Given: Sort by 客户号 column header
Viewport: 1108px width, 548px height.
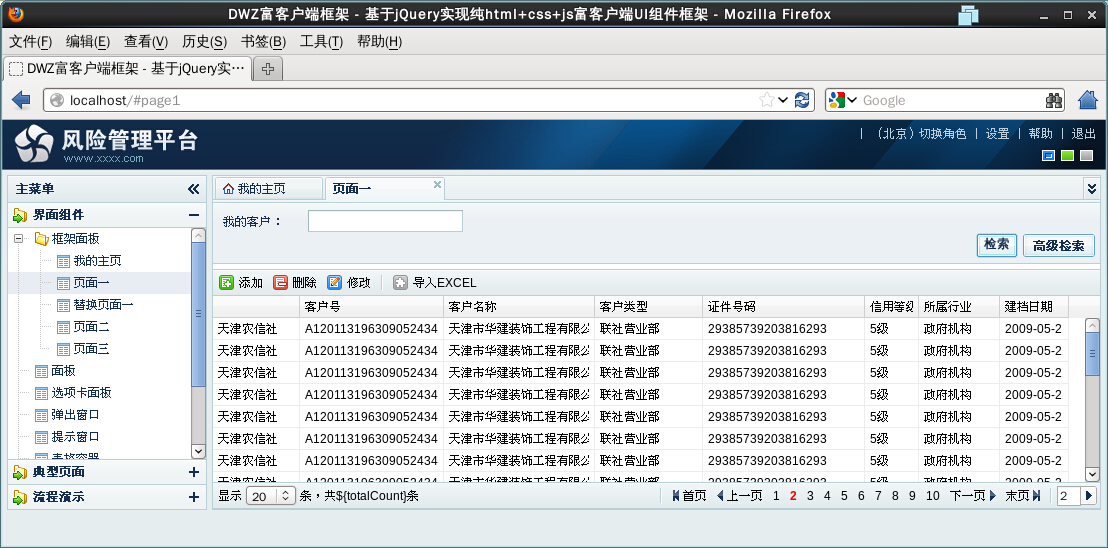Looking at the screenshot, I should pyautogui.click(x=372, y=306).
